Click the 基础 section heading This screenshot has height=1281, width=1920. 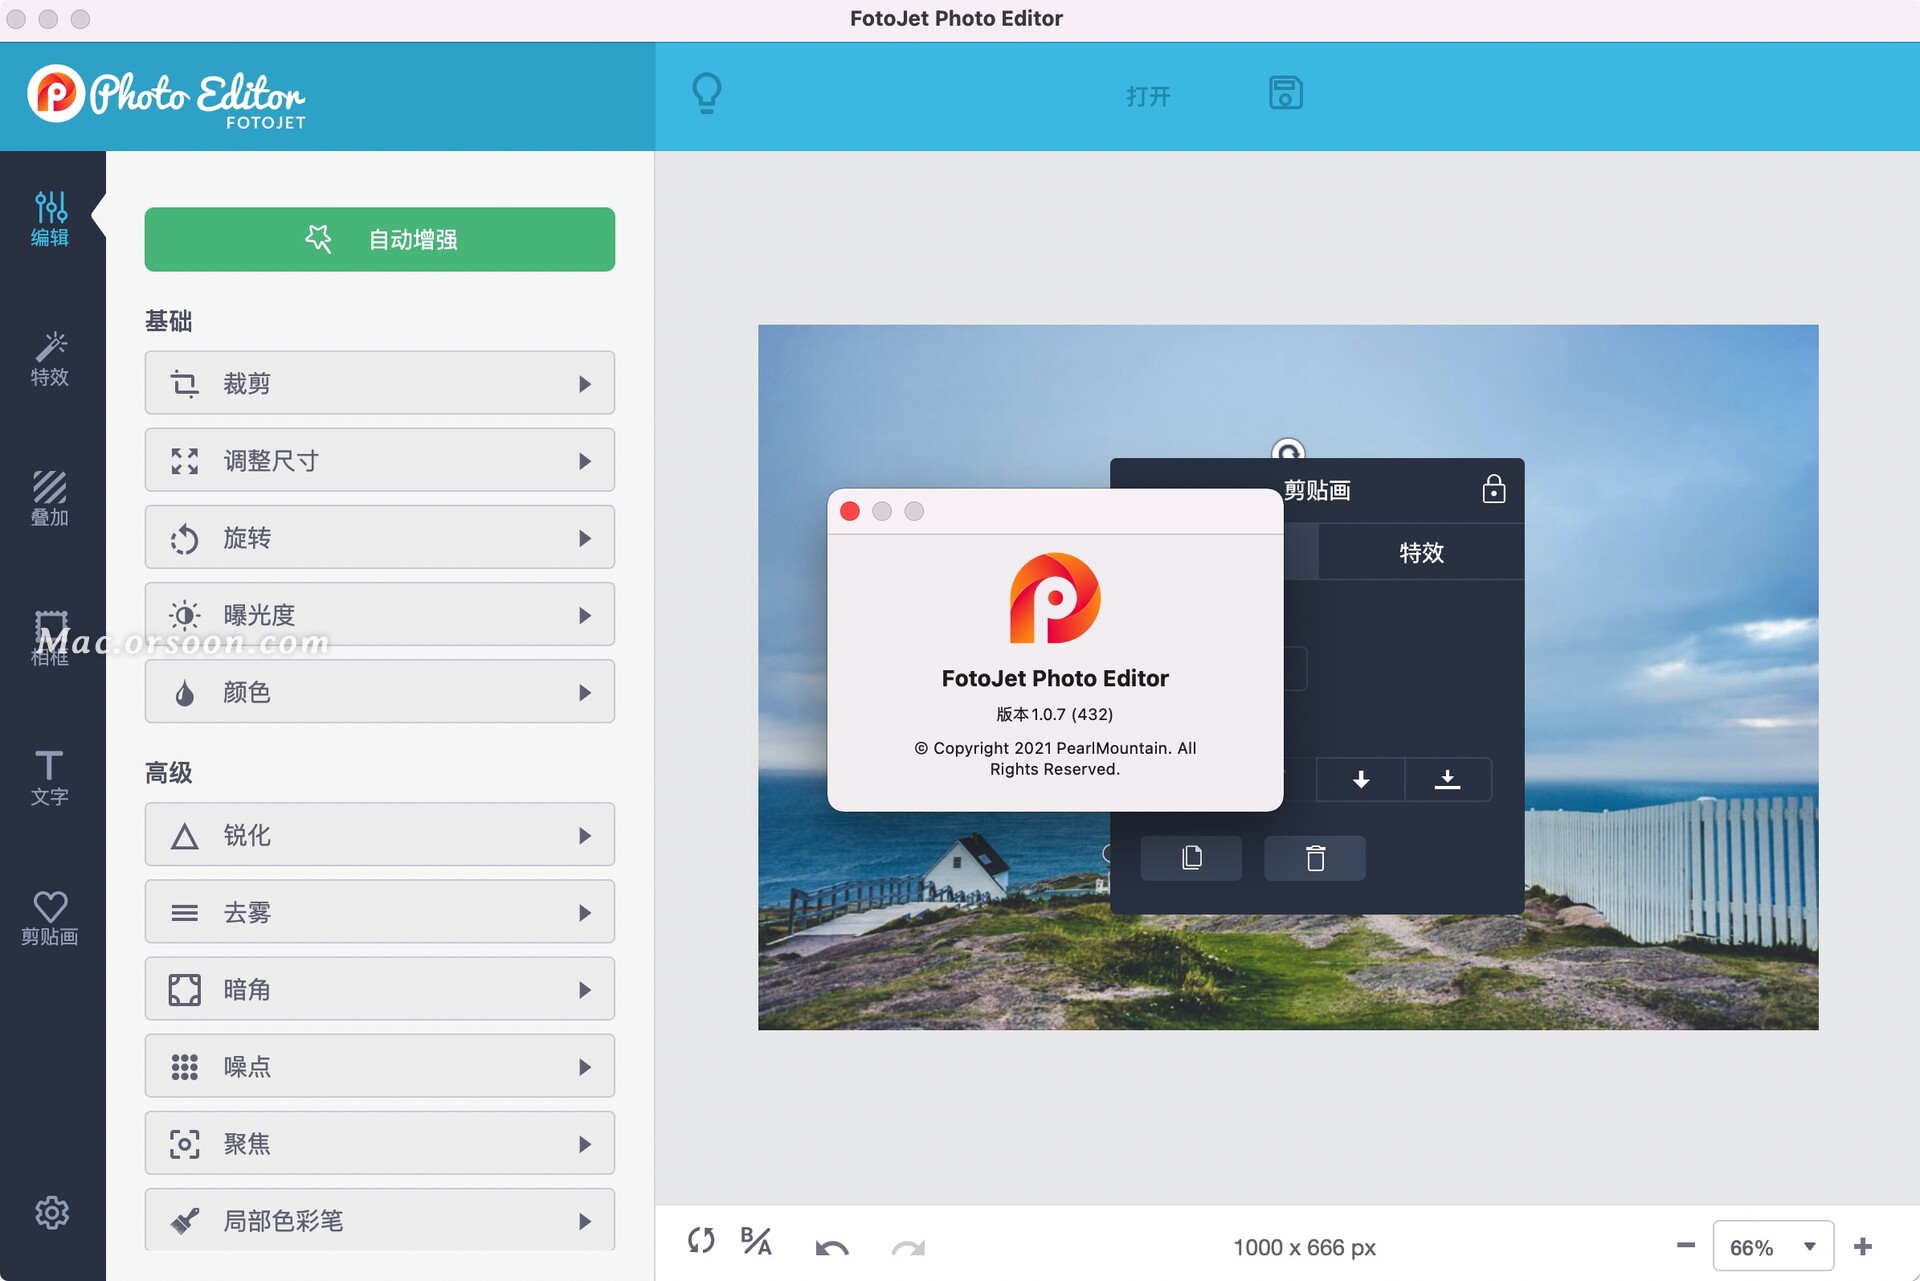pos(168,320)
